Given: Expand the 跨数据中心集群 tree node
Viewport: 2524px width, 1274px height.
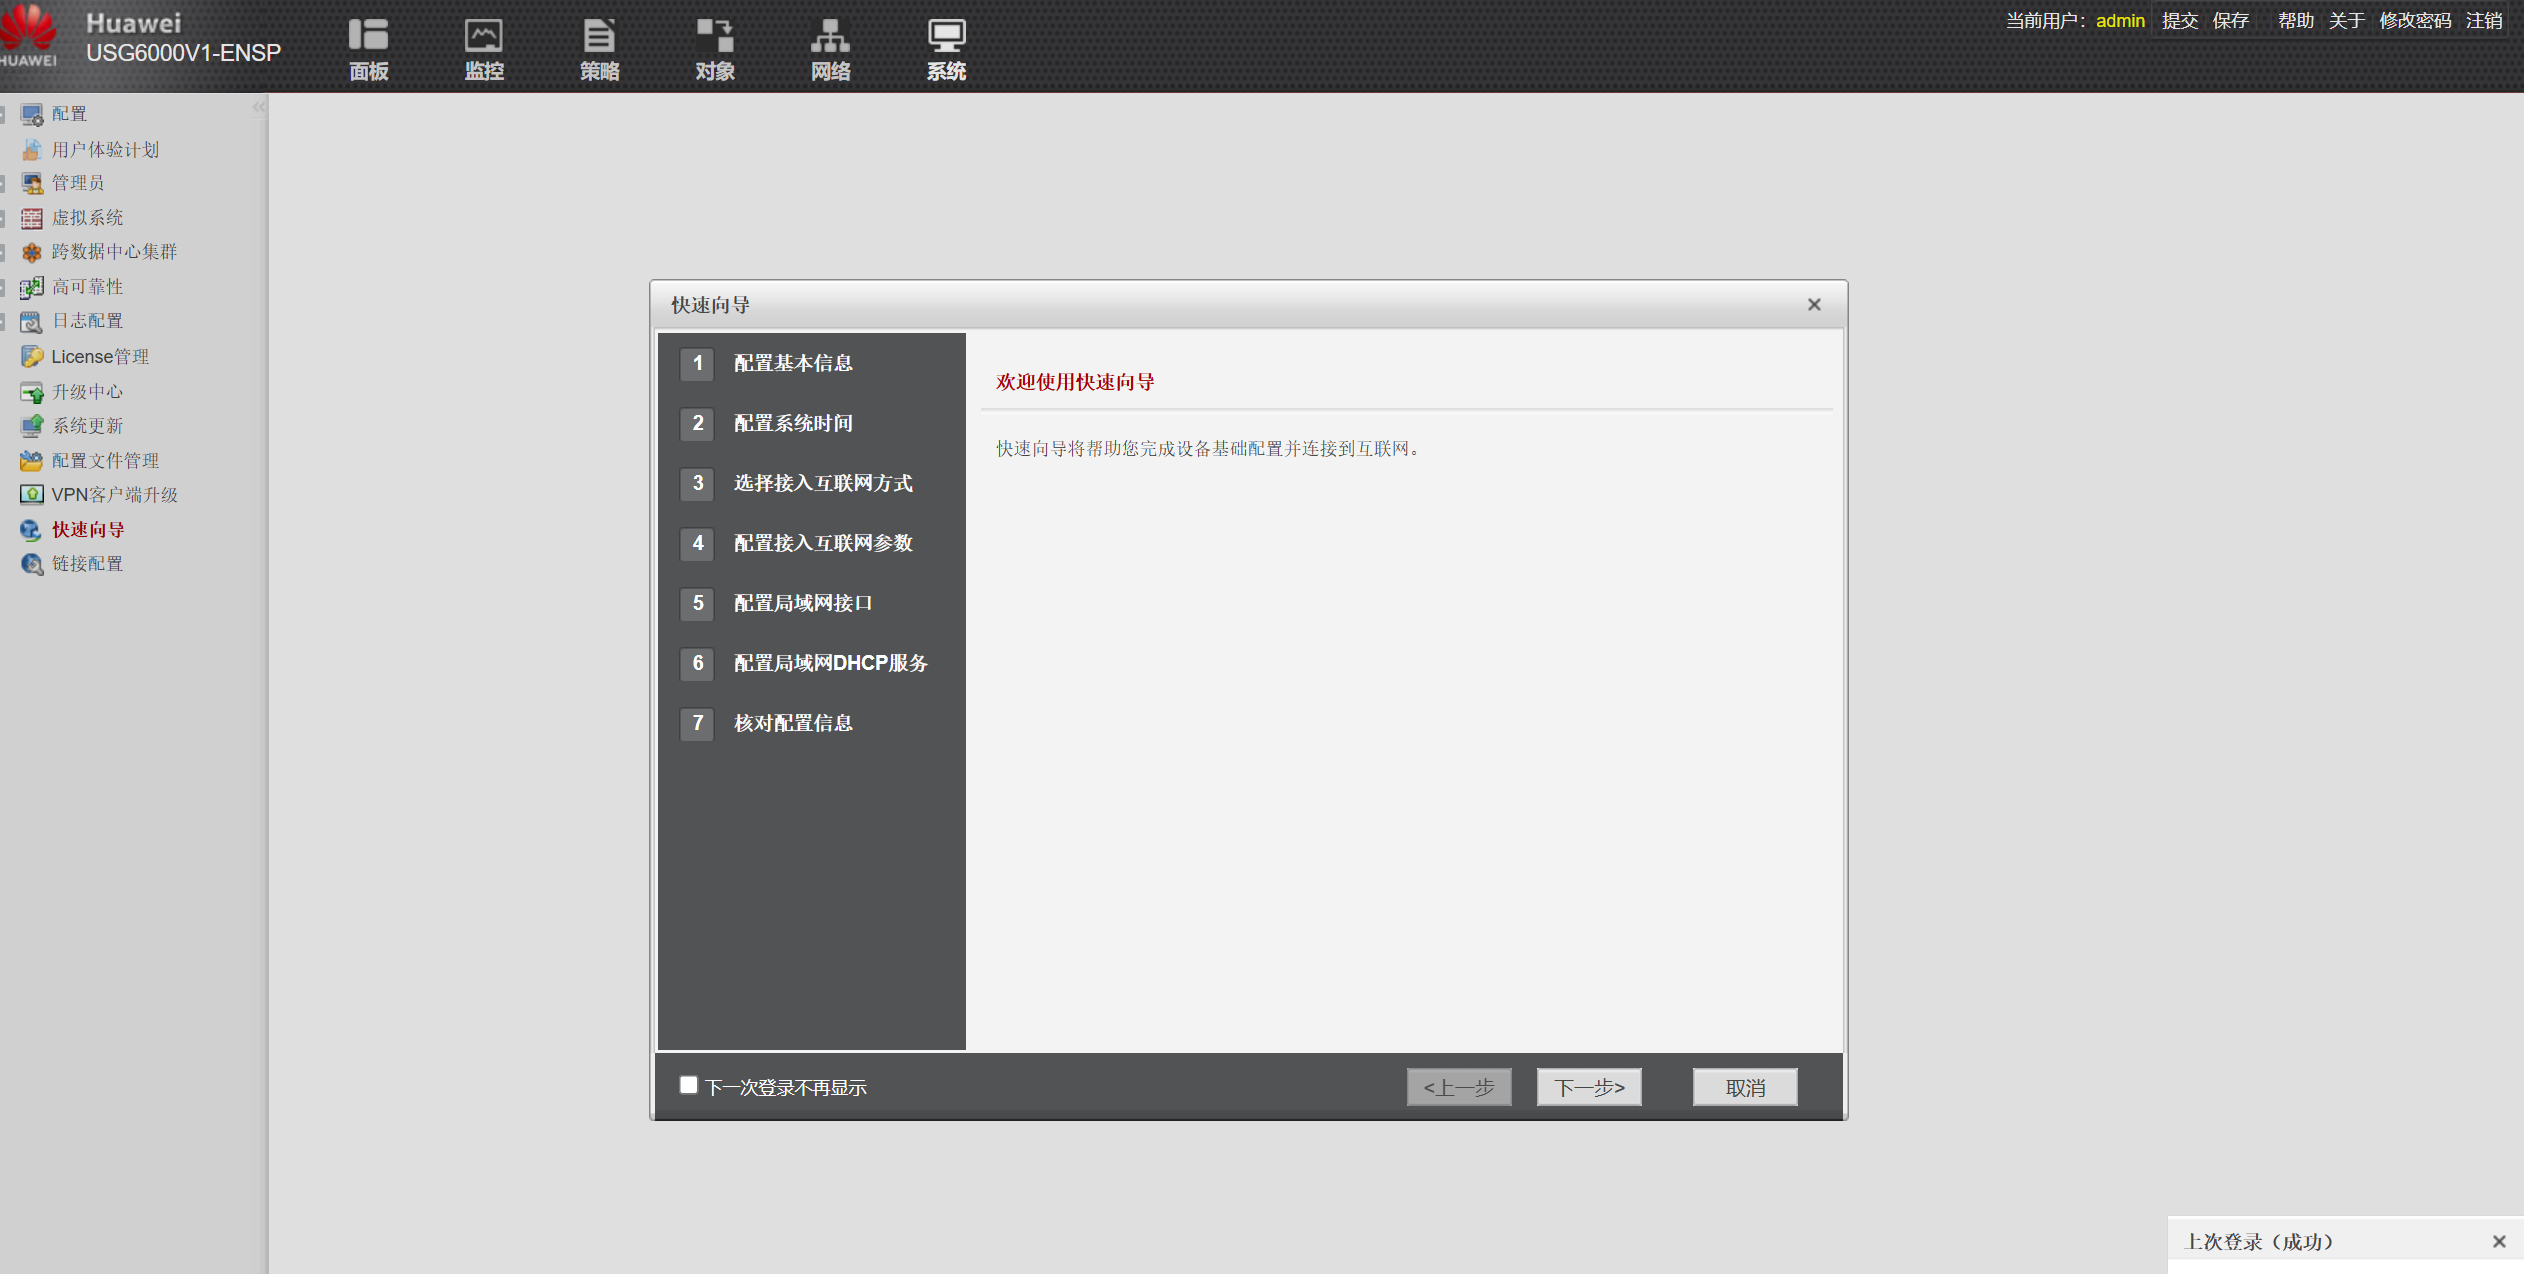Looking at the screenshot, I should 4,252.
